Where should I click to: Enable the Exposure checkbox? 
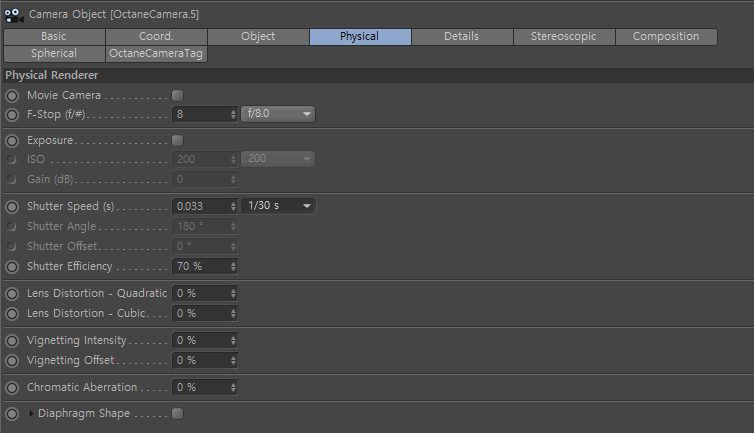pos(177,140)
